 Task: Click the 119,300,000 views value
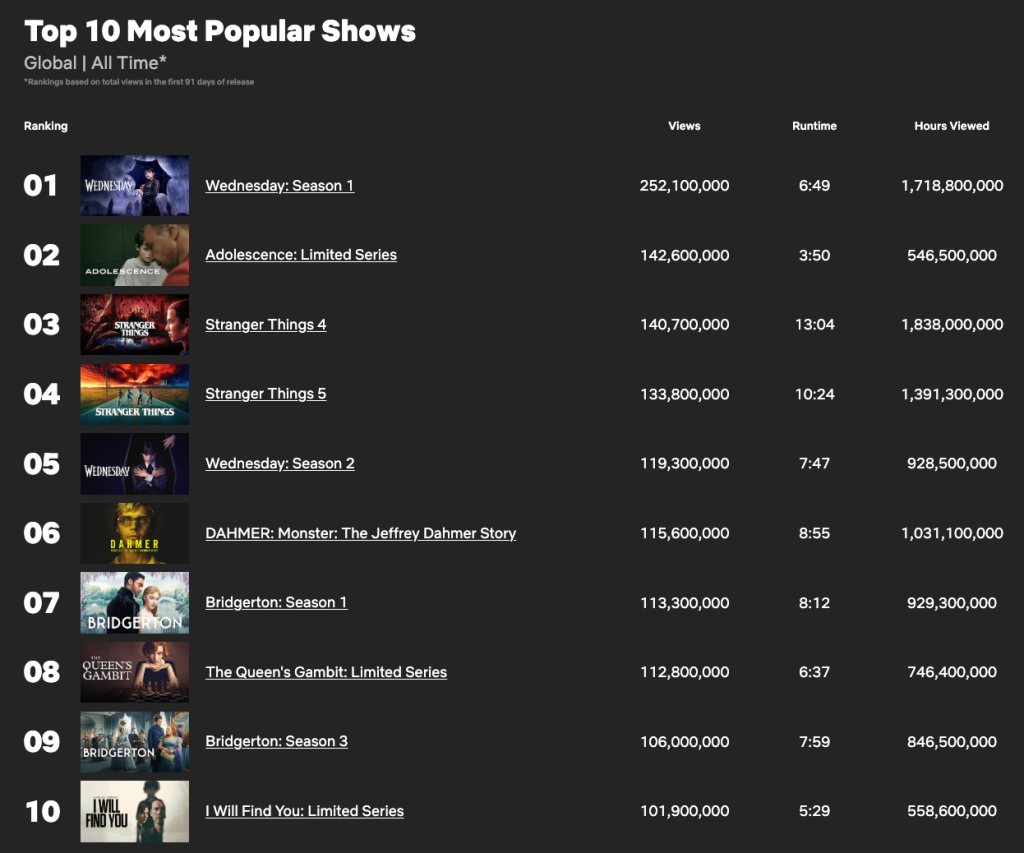(684, 464)
